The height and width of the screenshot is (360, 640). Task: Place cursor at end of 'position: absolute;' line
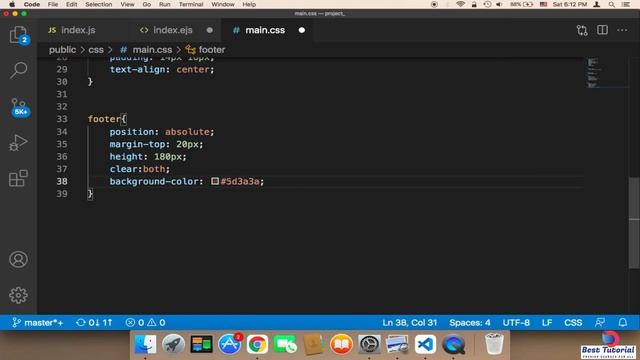[215, 132]
